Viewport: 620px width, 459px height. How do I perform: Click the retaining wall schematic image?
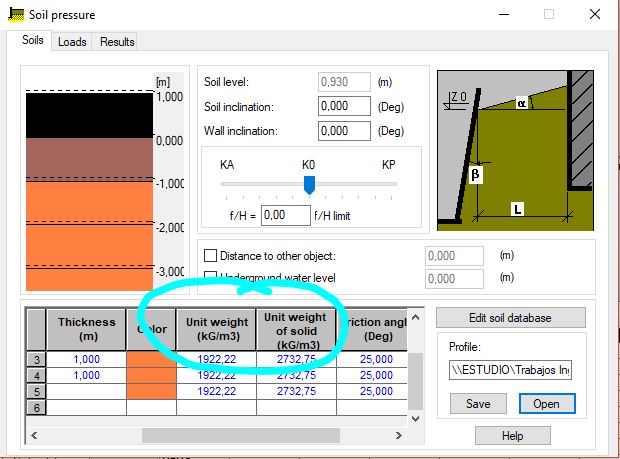tap(515, 150)
